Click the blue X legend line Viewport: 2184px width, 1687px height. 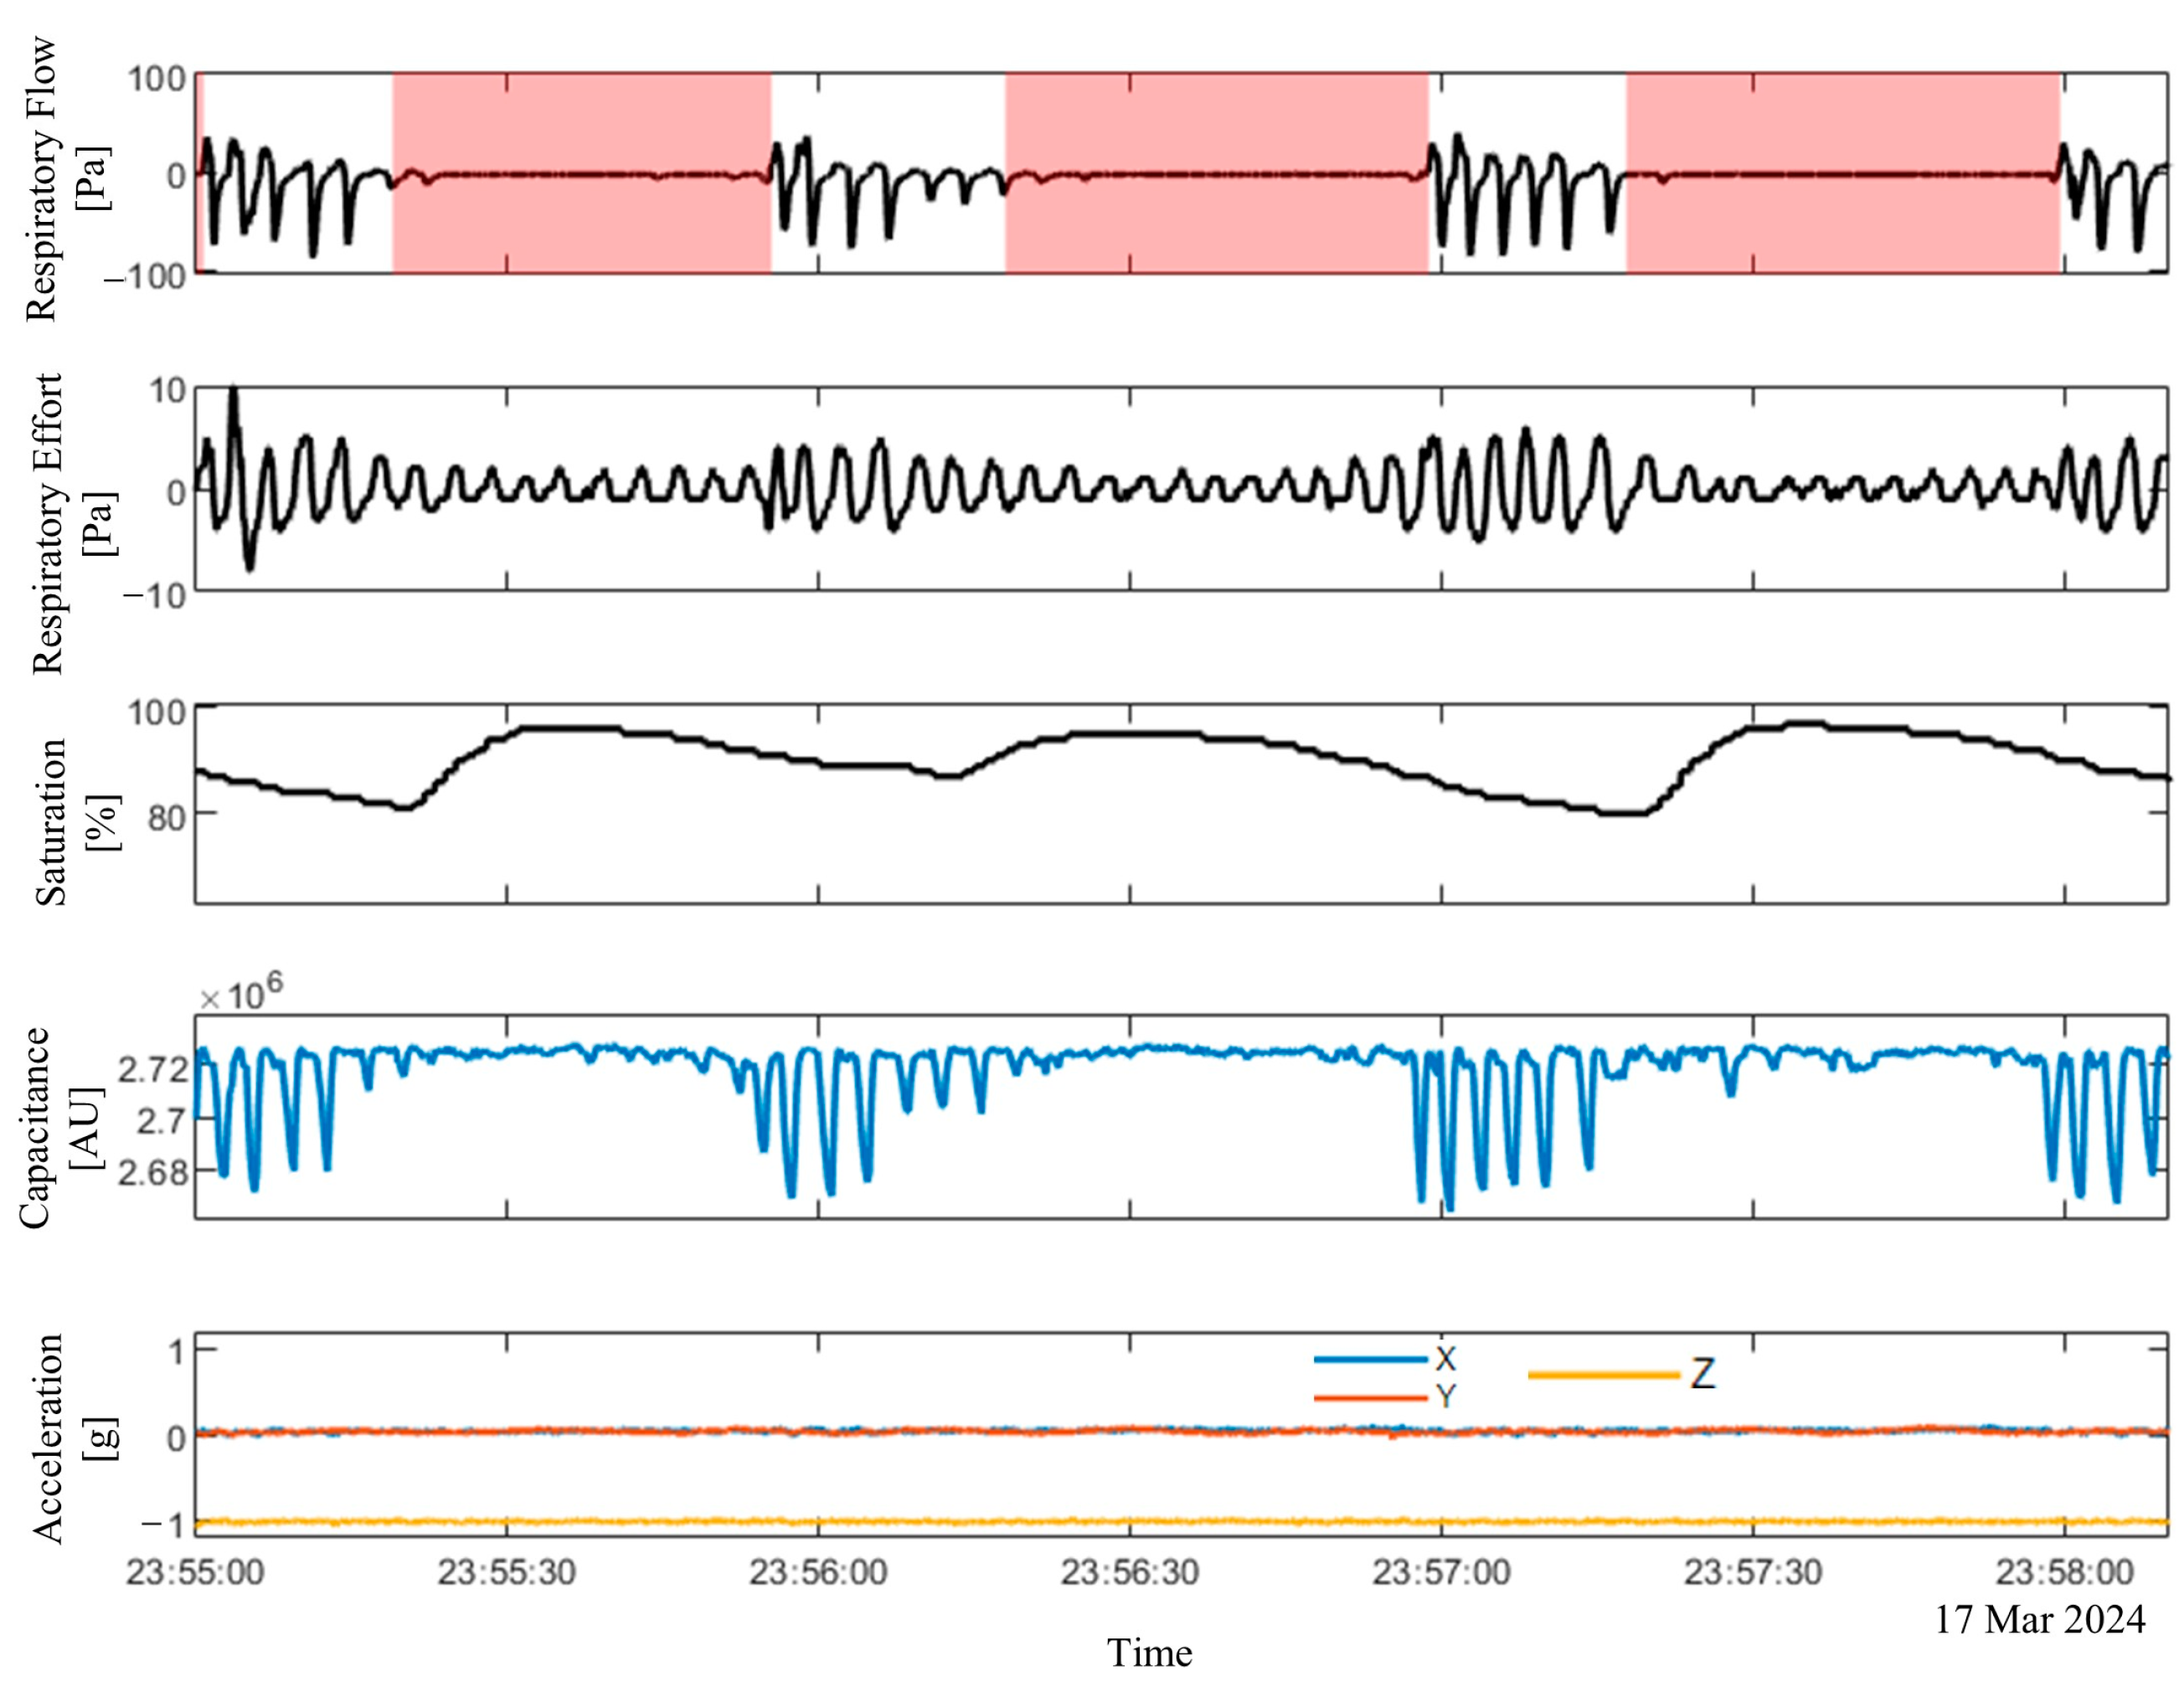(x=1369, y=1359)
